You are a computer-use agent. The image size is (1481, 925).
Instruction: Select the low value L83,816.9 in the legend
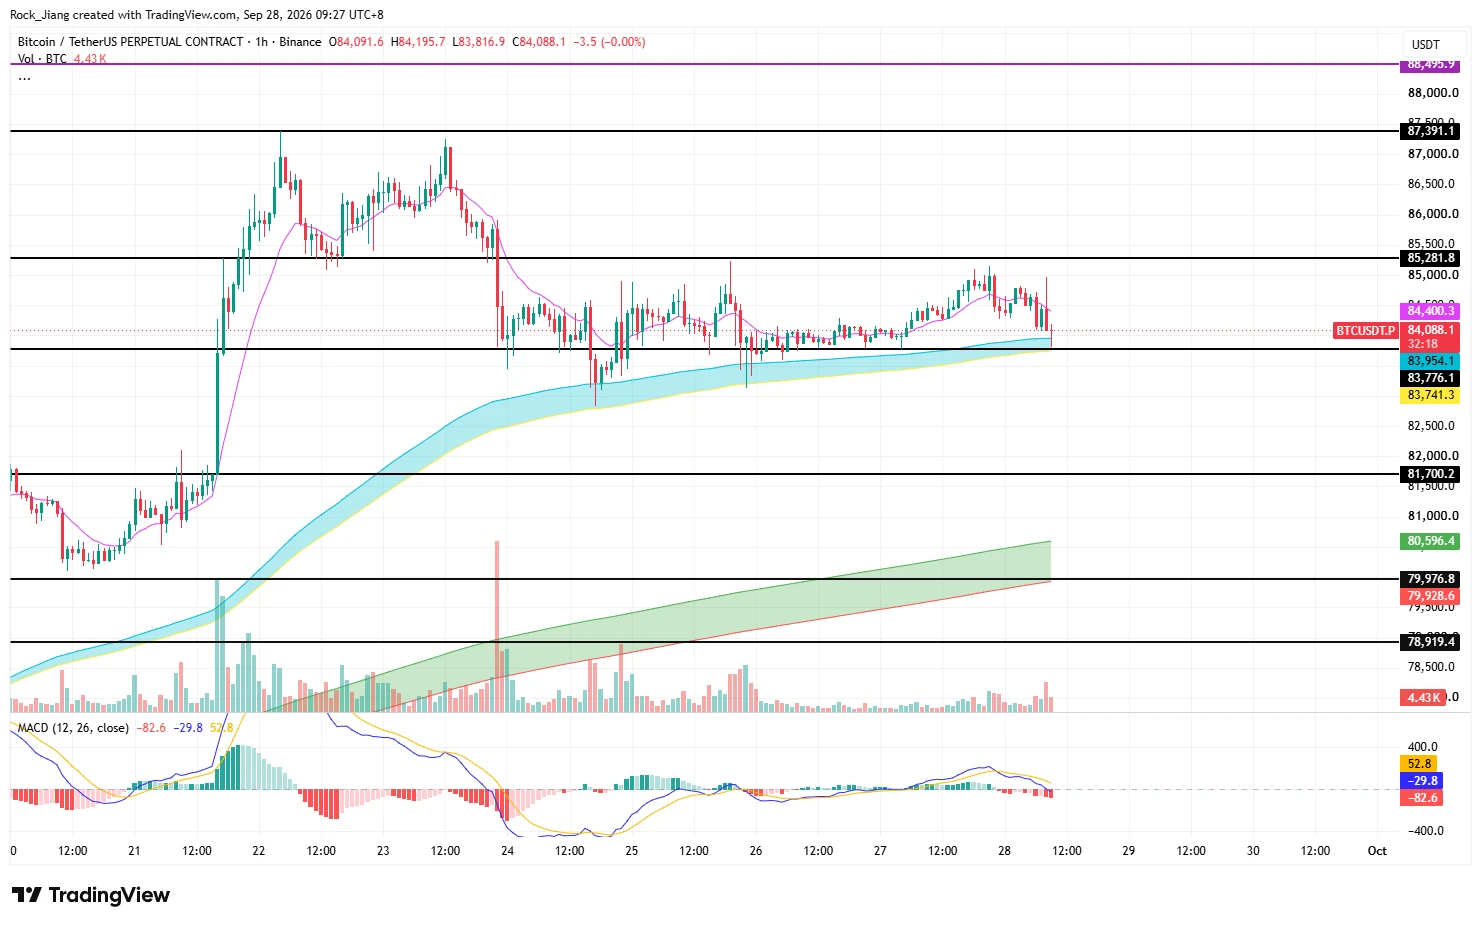pos(479,42)
